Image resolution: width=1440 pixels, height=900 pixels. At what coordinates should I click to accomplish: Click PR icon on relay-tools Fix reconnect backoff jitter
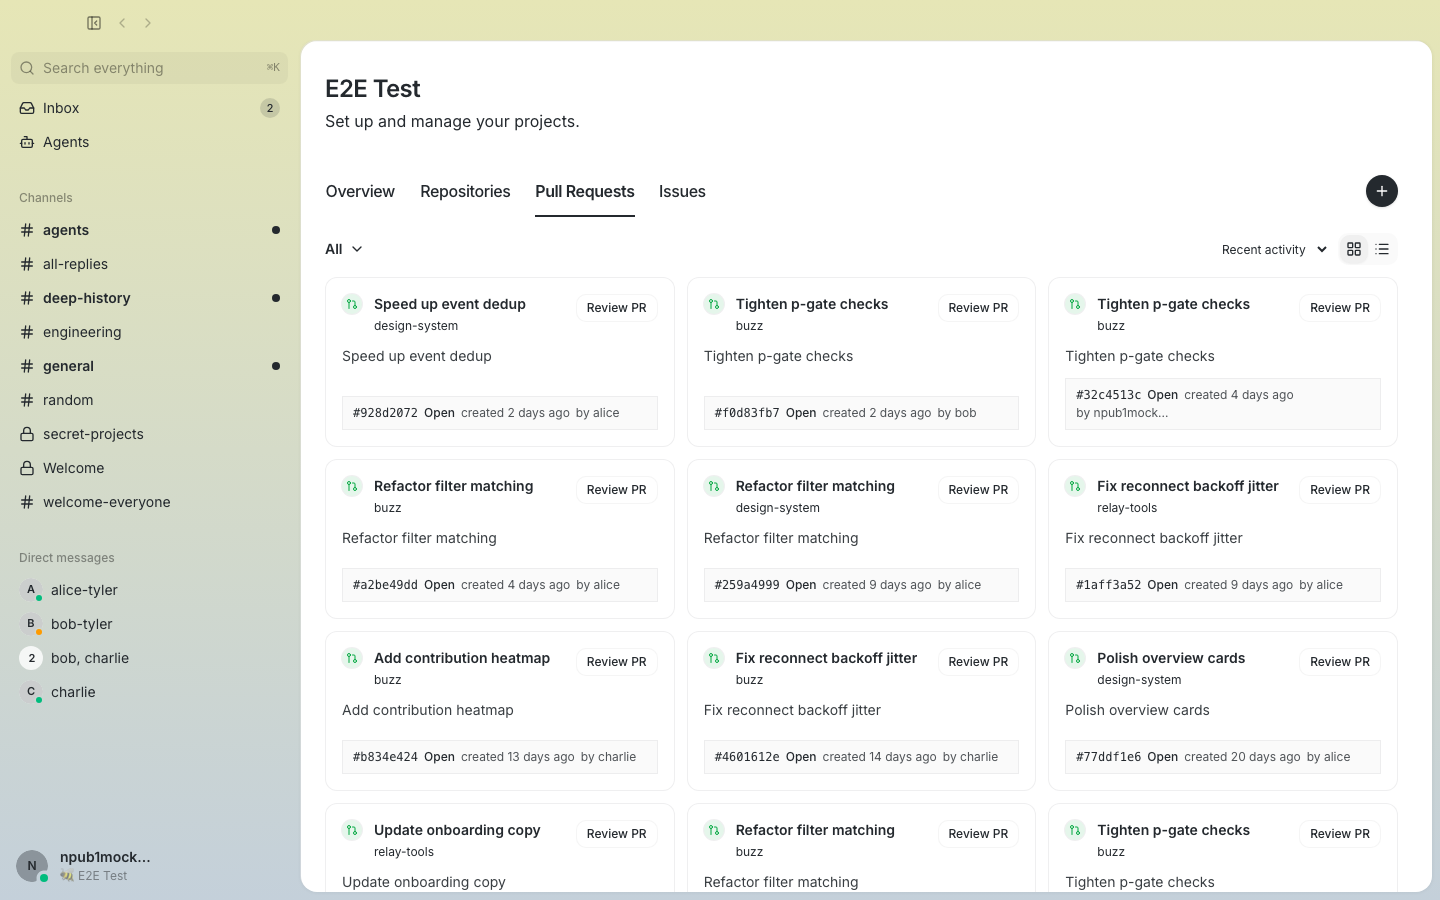1075,486
